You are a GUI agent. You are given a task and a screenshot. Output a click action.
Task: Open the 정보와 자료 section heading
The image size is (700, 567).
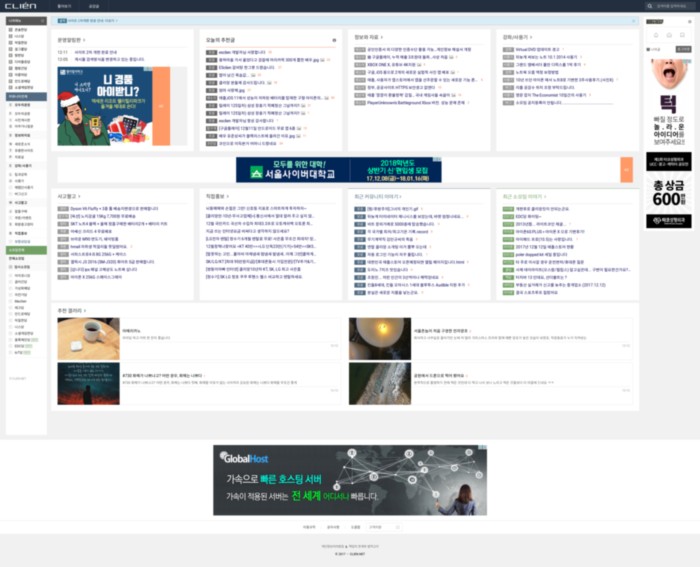coord(367,37)
